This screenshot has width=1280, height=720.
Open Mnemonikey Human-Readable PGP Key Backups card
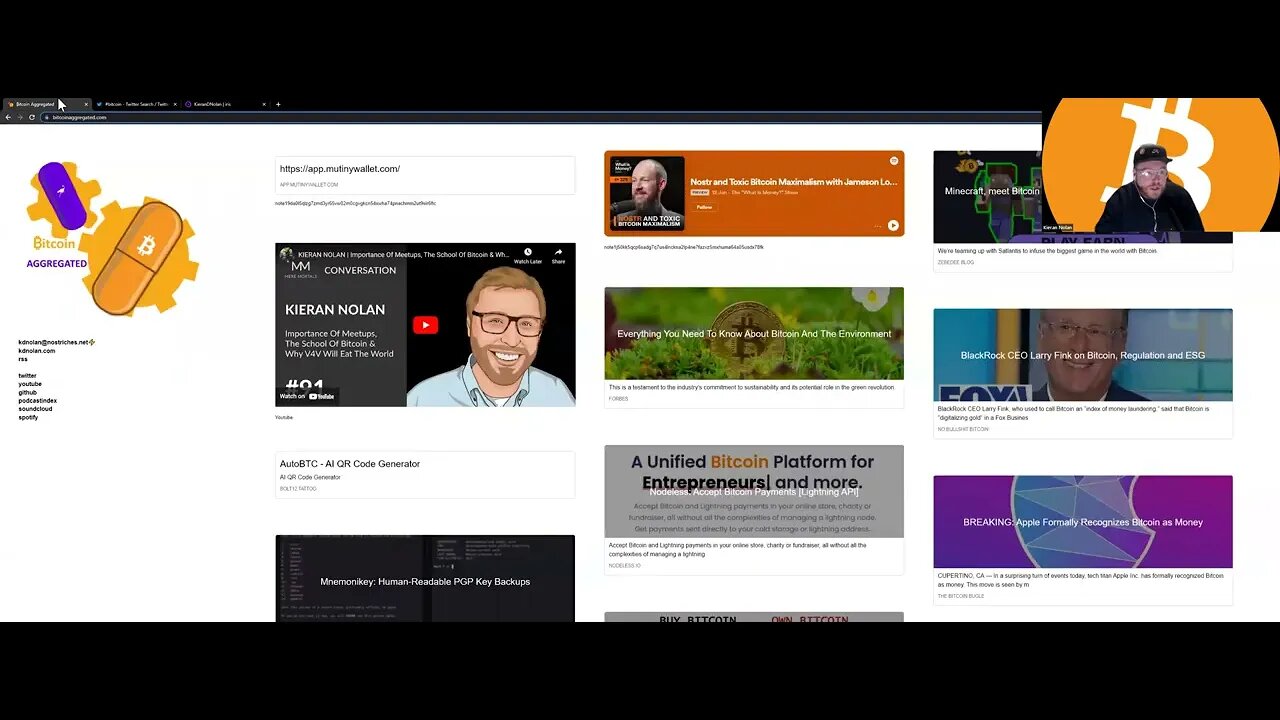[x=425, y=579]
